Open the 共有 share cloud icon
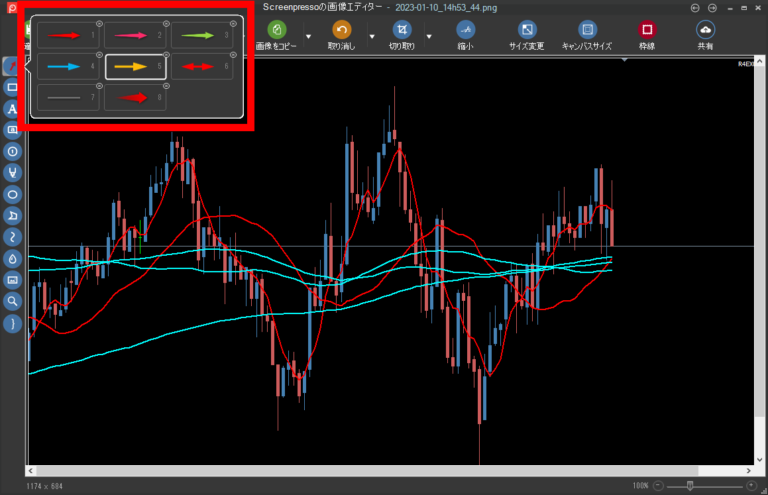 pos(706,30)
